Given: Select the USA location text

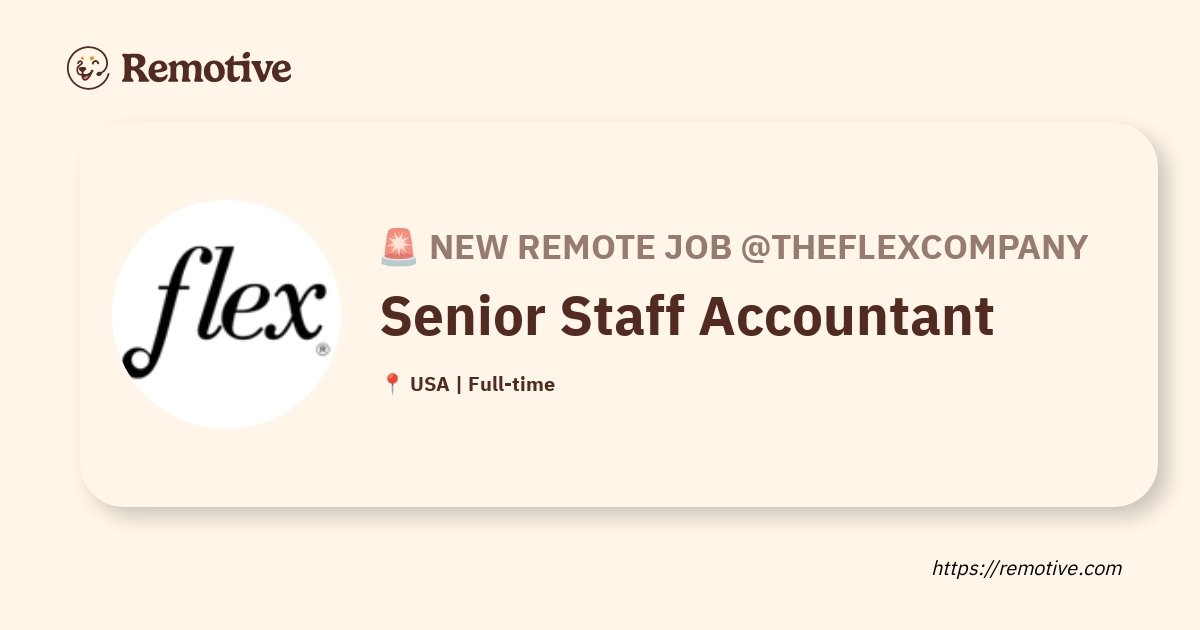Looking at the screenshot, I should (x=429, y=384).
